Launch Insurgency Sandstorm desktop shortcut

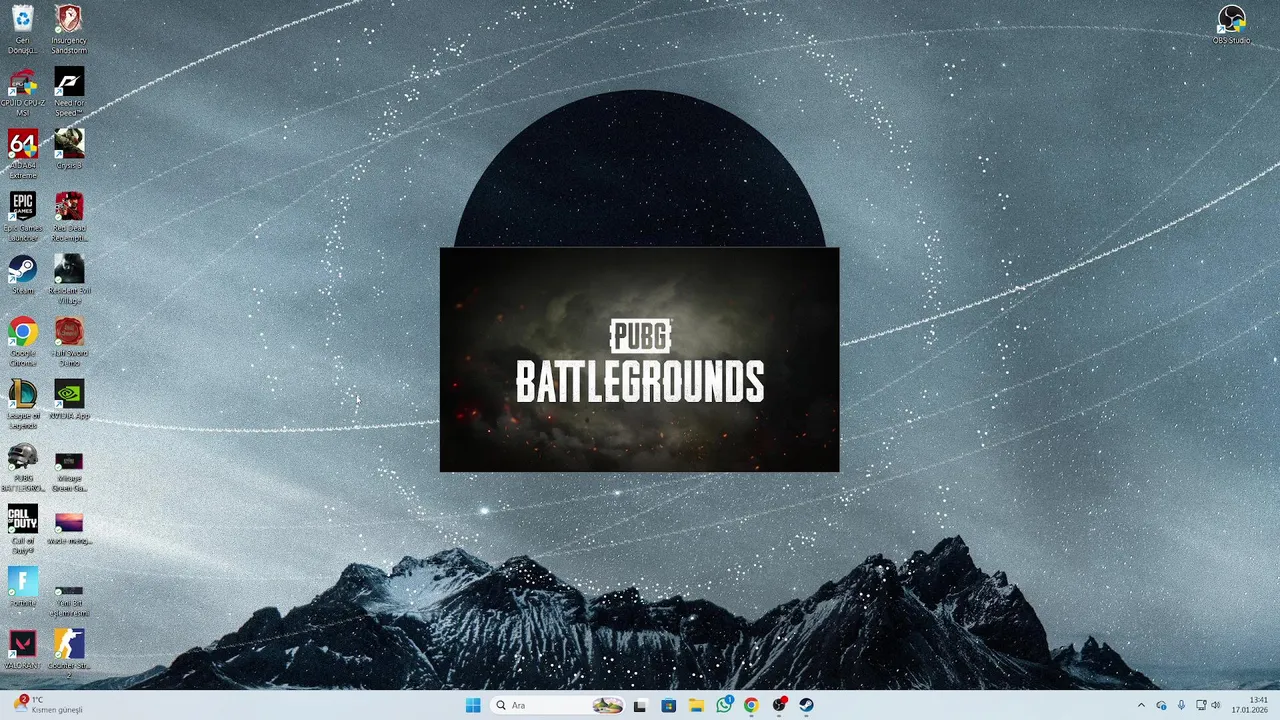pos(69,29)
